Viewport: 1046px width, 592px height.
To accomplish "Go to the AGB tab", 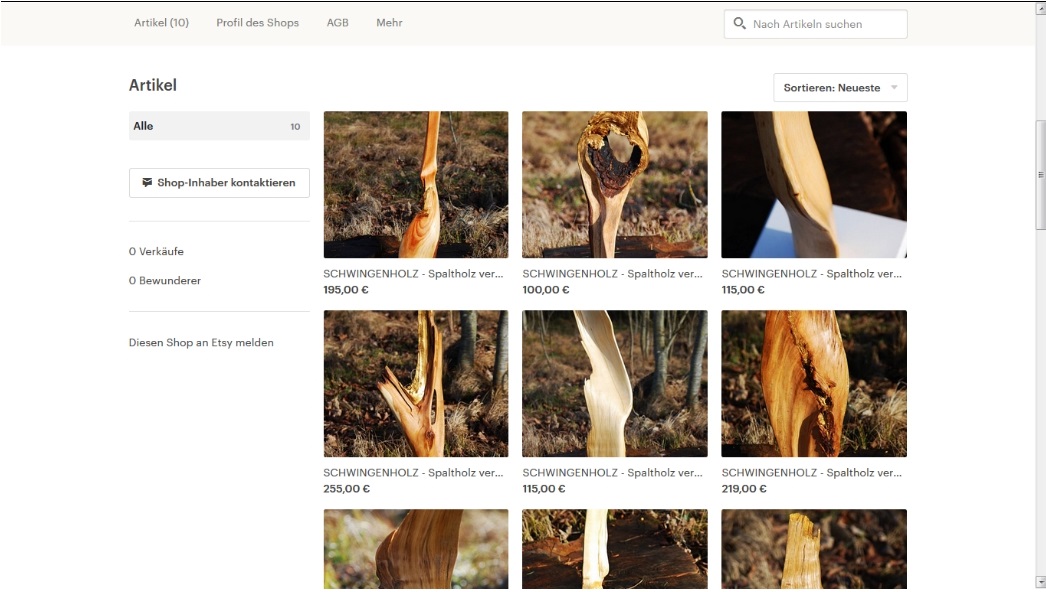I will [x=338, y=23].
